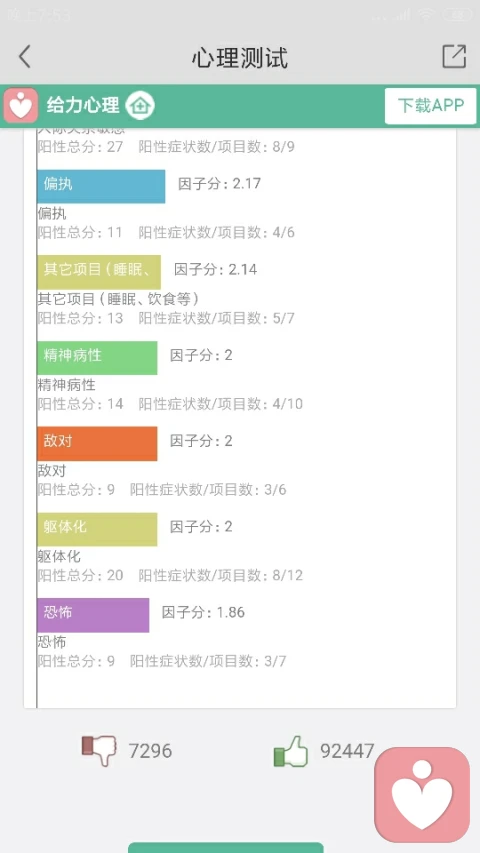The width and height of the screenshot is (480, 853).
Task: Click the green button at the bottom edge
Action: (x=226, y=848)
